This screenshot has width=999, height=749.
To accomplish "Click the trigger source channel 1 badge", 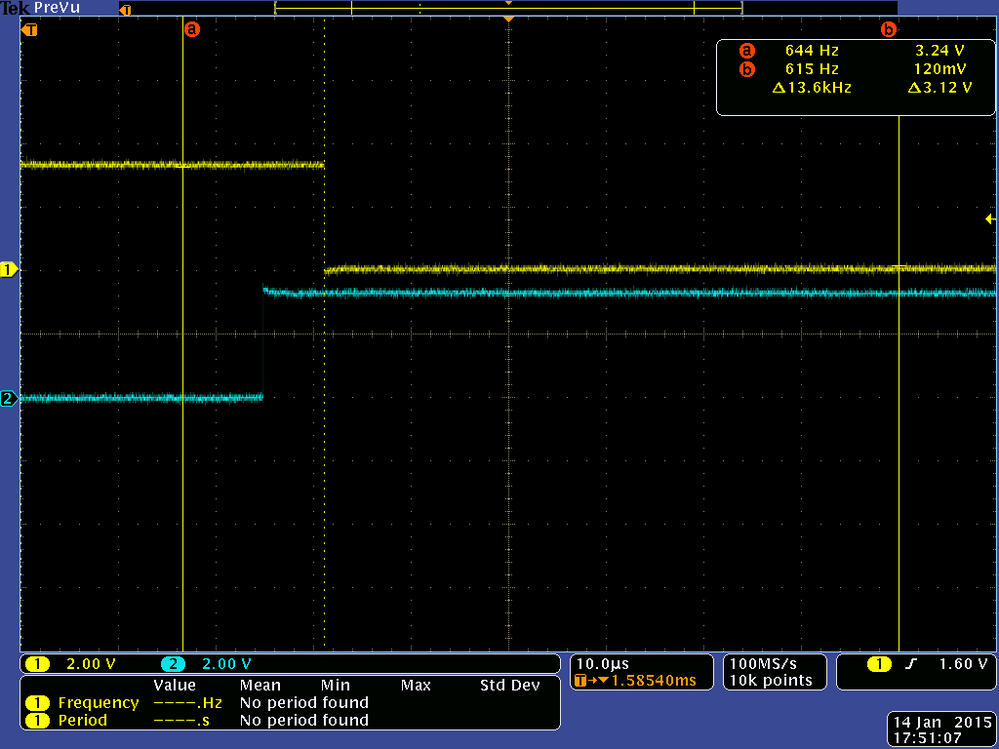I will [x=879, y=664].
